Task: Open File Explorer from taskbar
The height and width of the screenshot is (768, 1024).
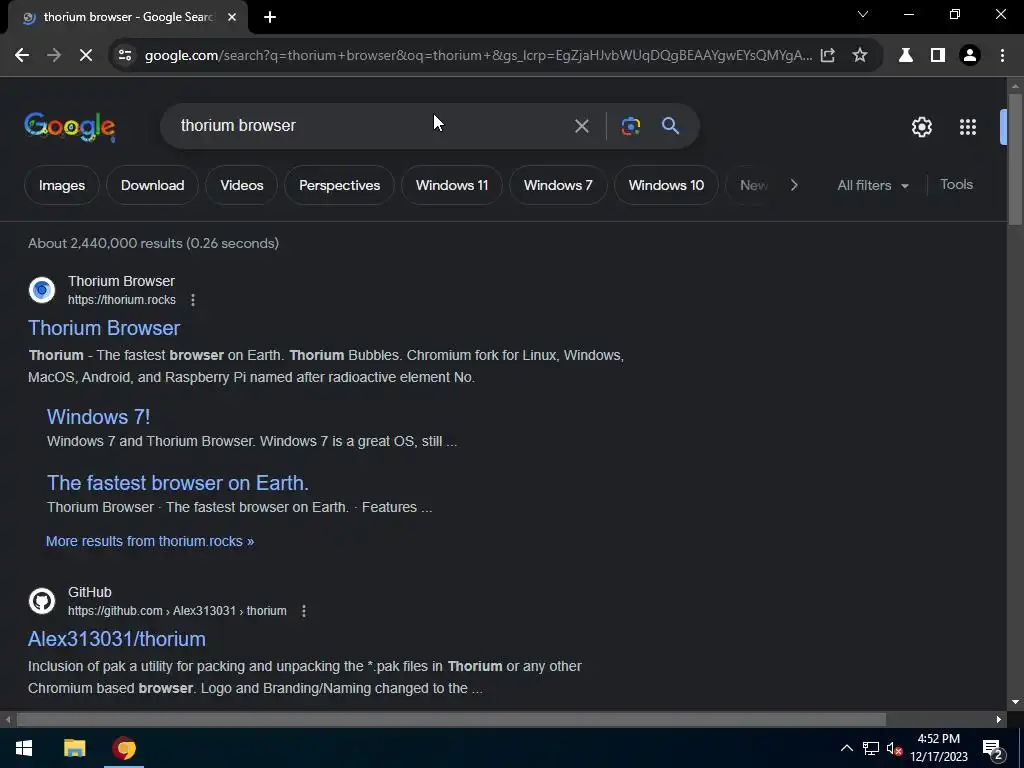Action: pyautogui.click(x=74, y=748)
